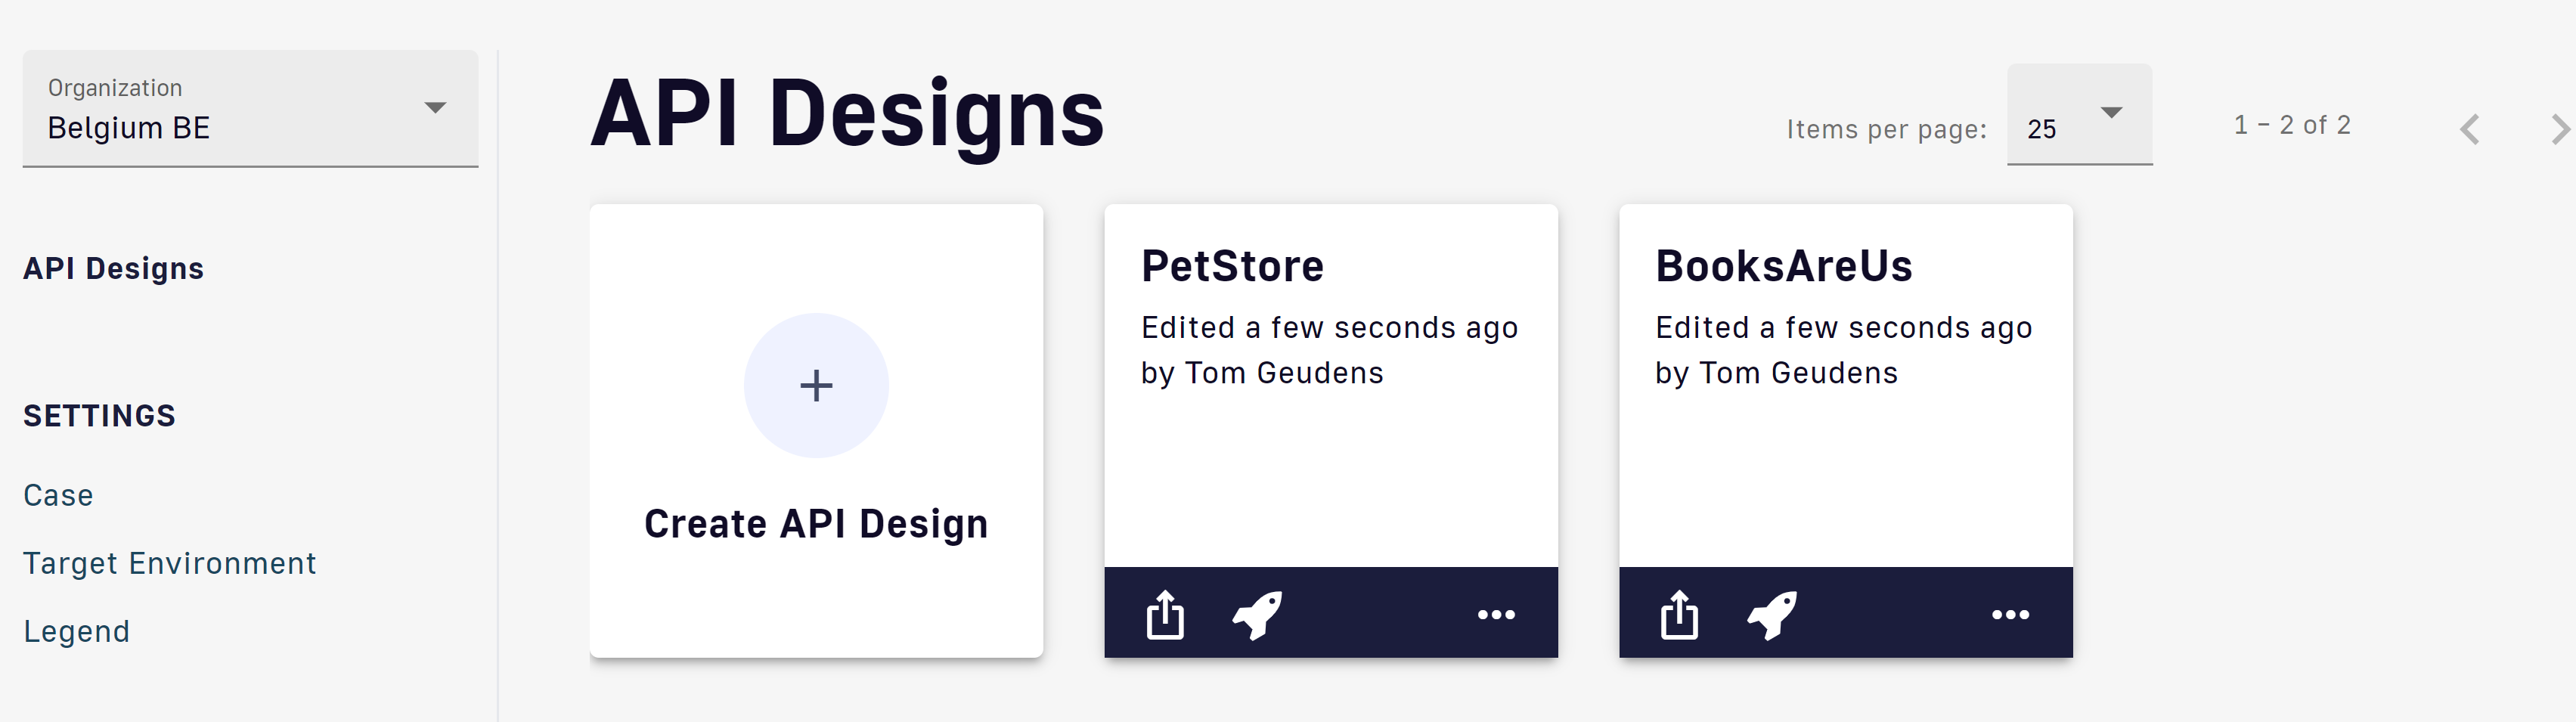The width and height of the screenshot is (2576, 722).
Task: Open the Organization dropdown
Action: [250, 108]
